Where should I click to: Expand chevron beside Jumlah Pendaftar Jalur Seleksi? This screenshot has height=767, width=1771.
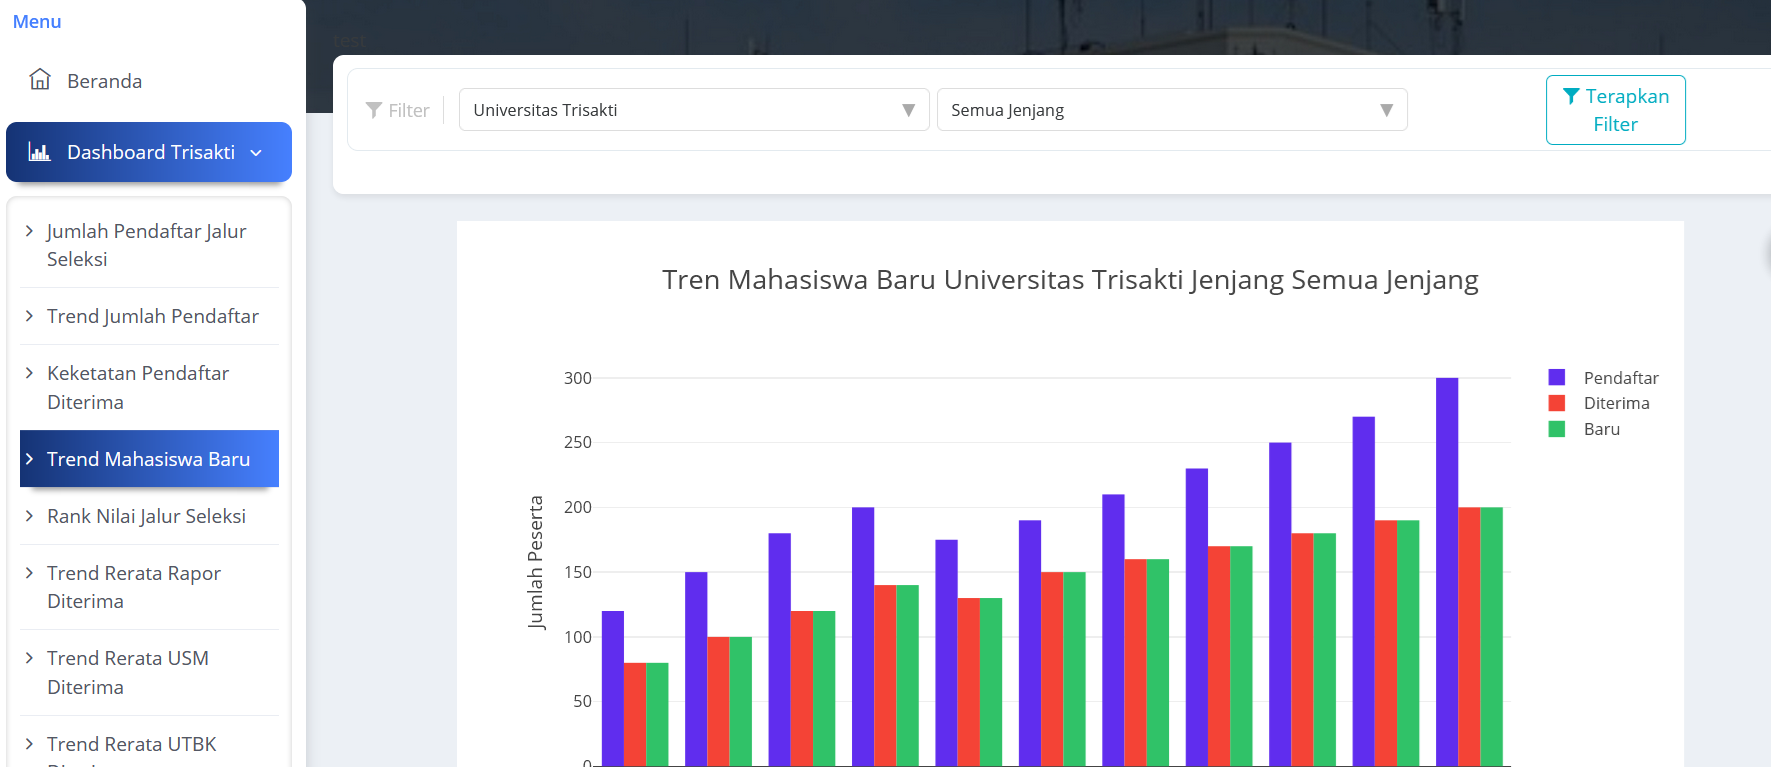(x=29, y=231)
